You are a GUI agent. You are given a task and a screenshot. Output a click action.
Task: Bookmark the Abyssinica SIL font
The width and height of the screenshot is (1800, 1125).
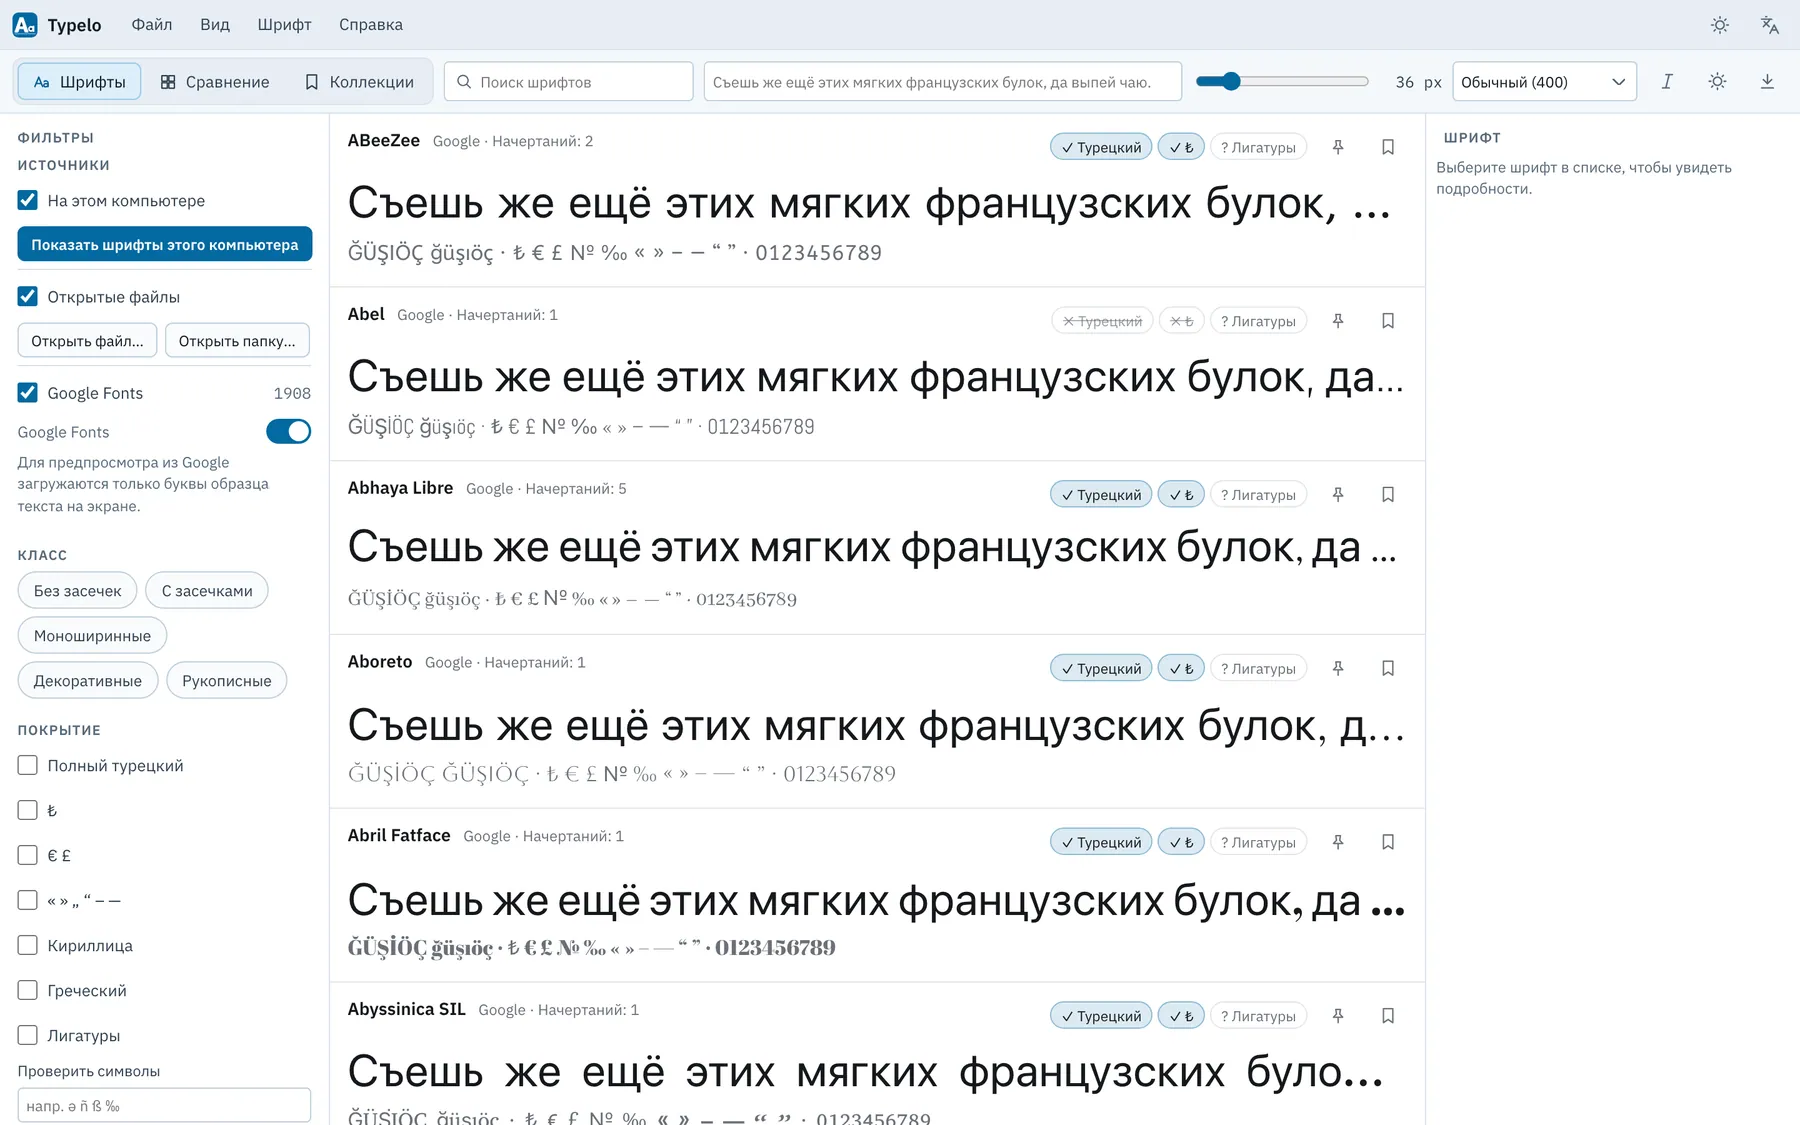(1388, 1016)
